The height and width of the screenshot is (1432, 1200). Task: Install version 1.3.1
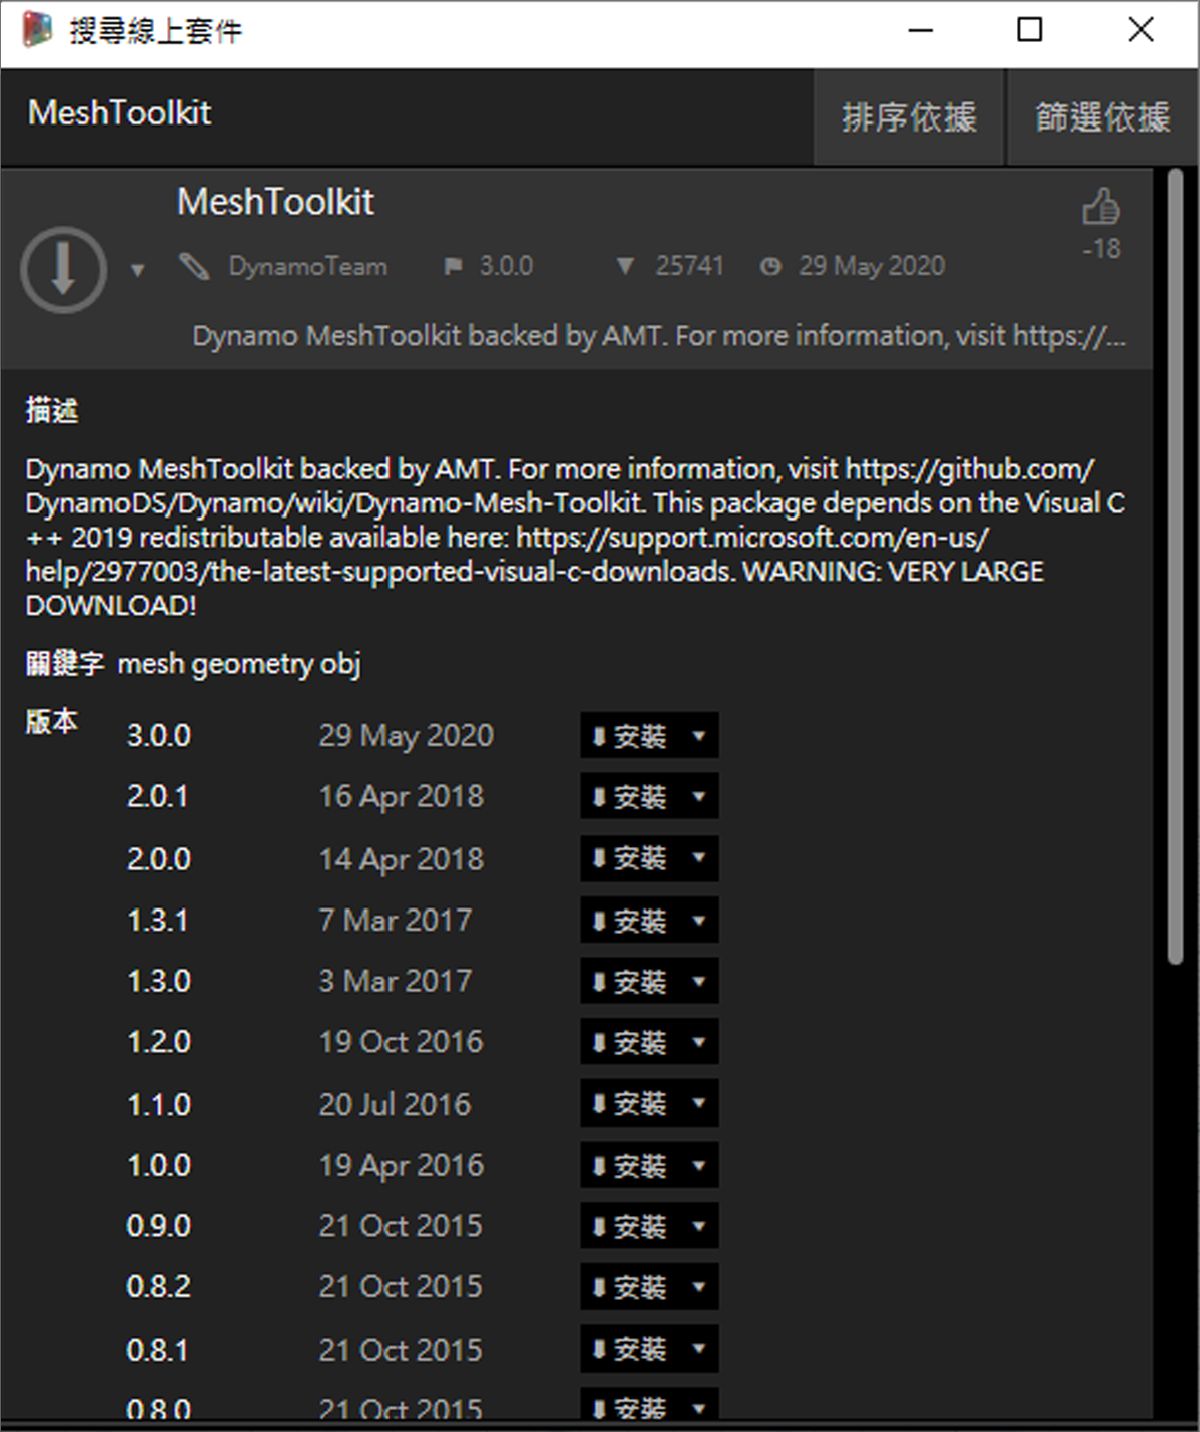(x=629, y=920)
